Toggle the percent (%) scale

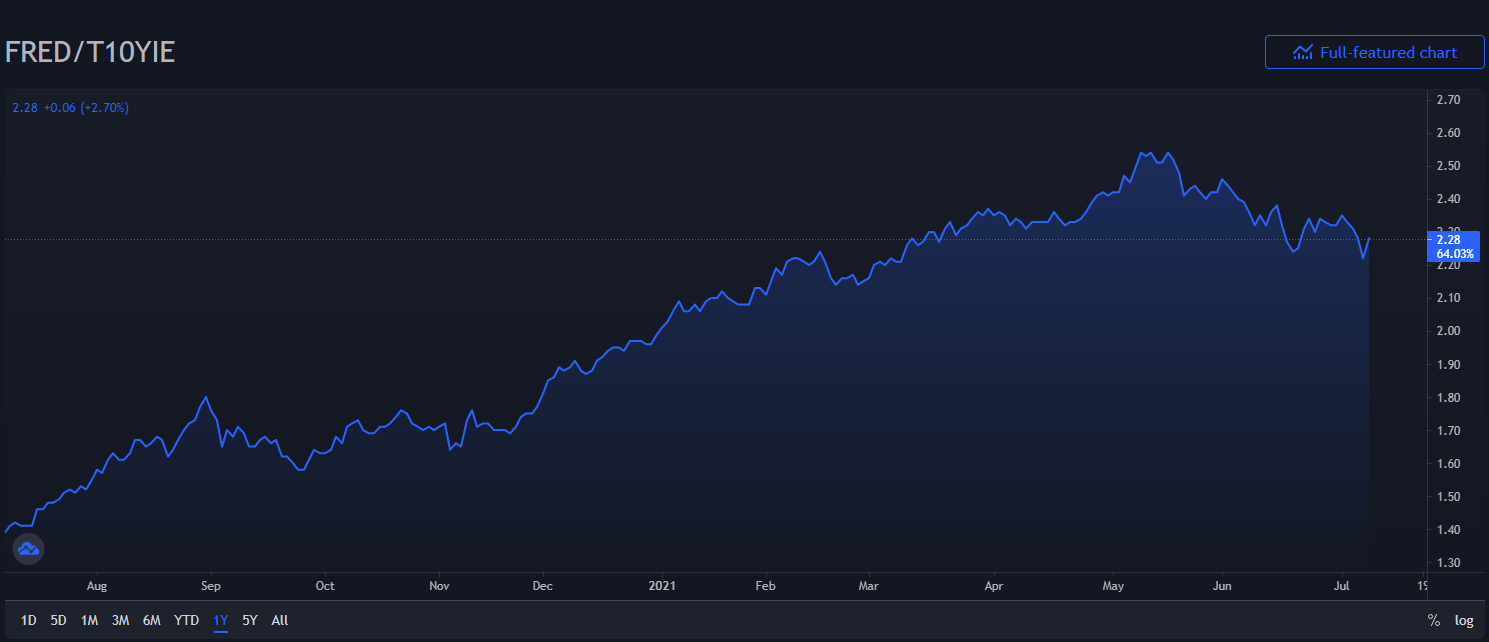(x=1434, y=620)
